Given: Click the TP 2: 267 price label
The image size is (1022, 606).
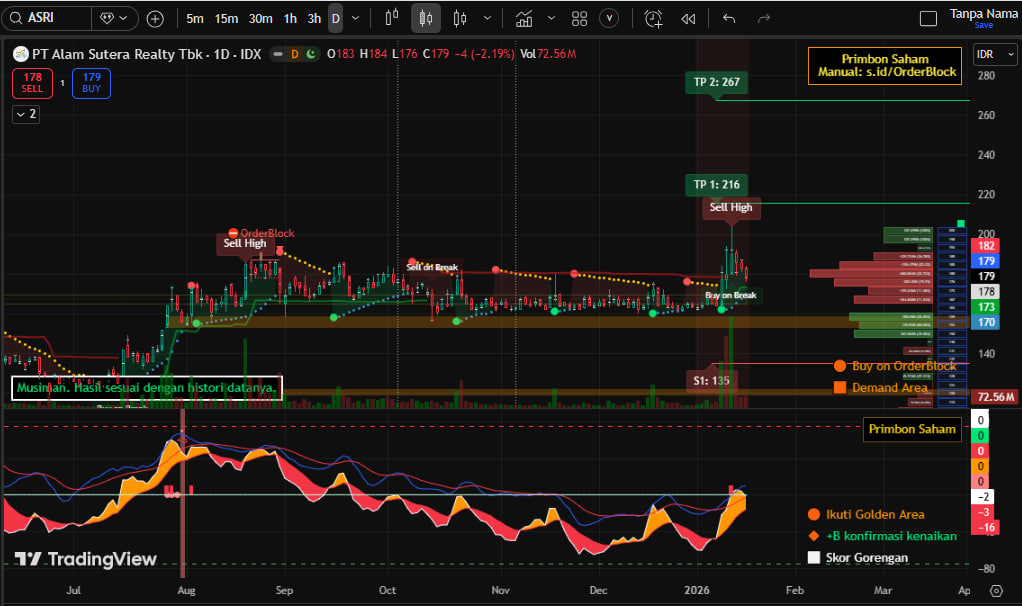Looking at the screenshot, I should point(716,82).
